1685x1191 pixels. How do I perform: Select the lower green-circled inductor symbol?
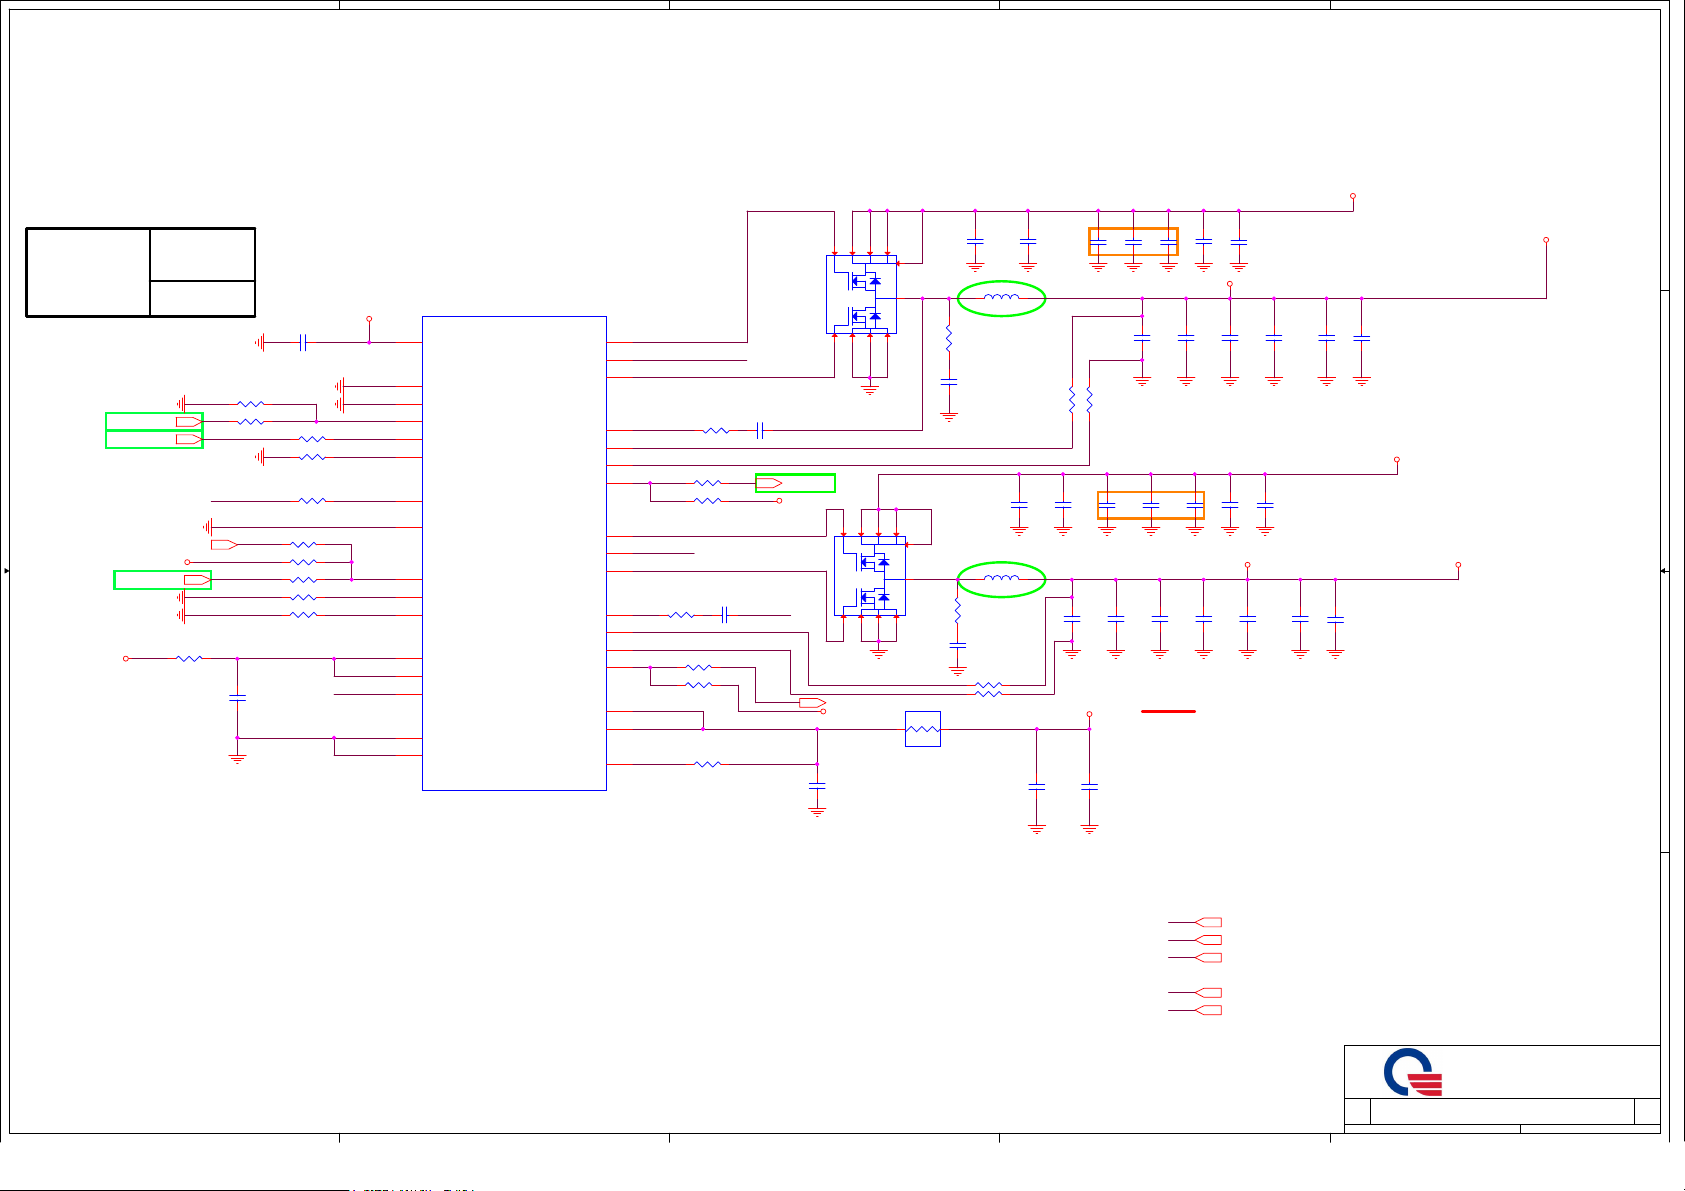1001,579
